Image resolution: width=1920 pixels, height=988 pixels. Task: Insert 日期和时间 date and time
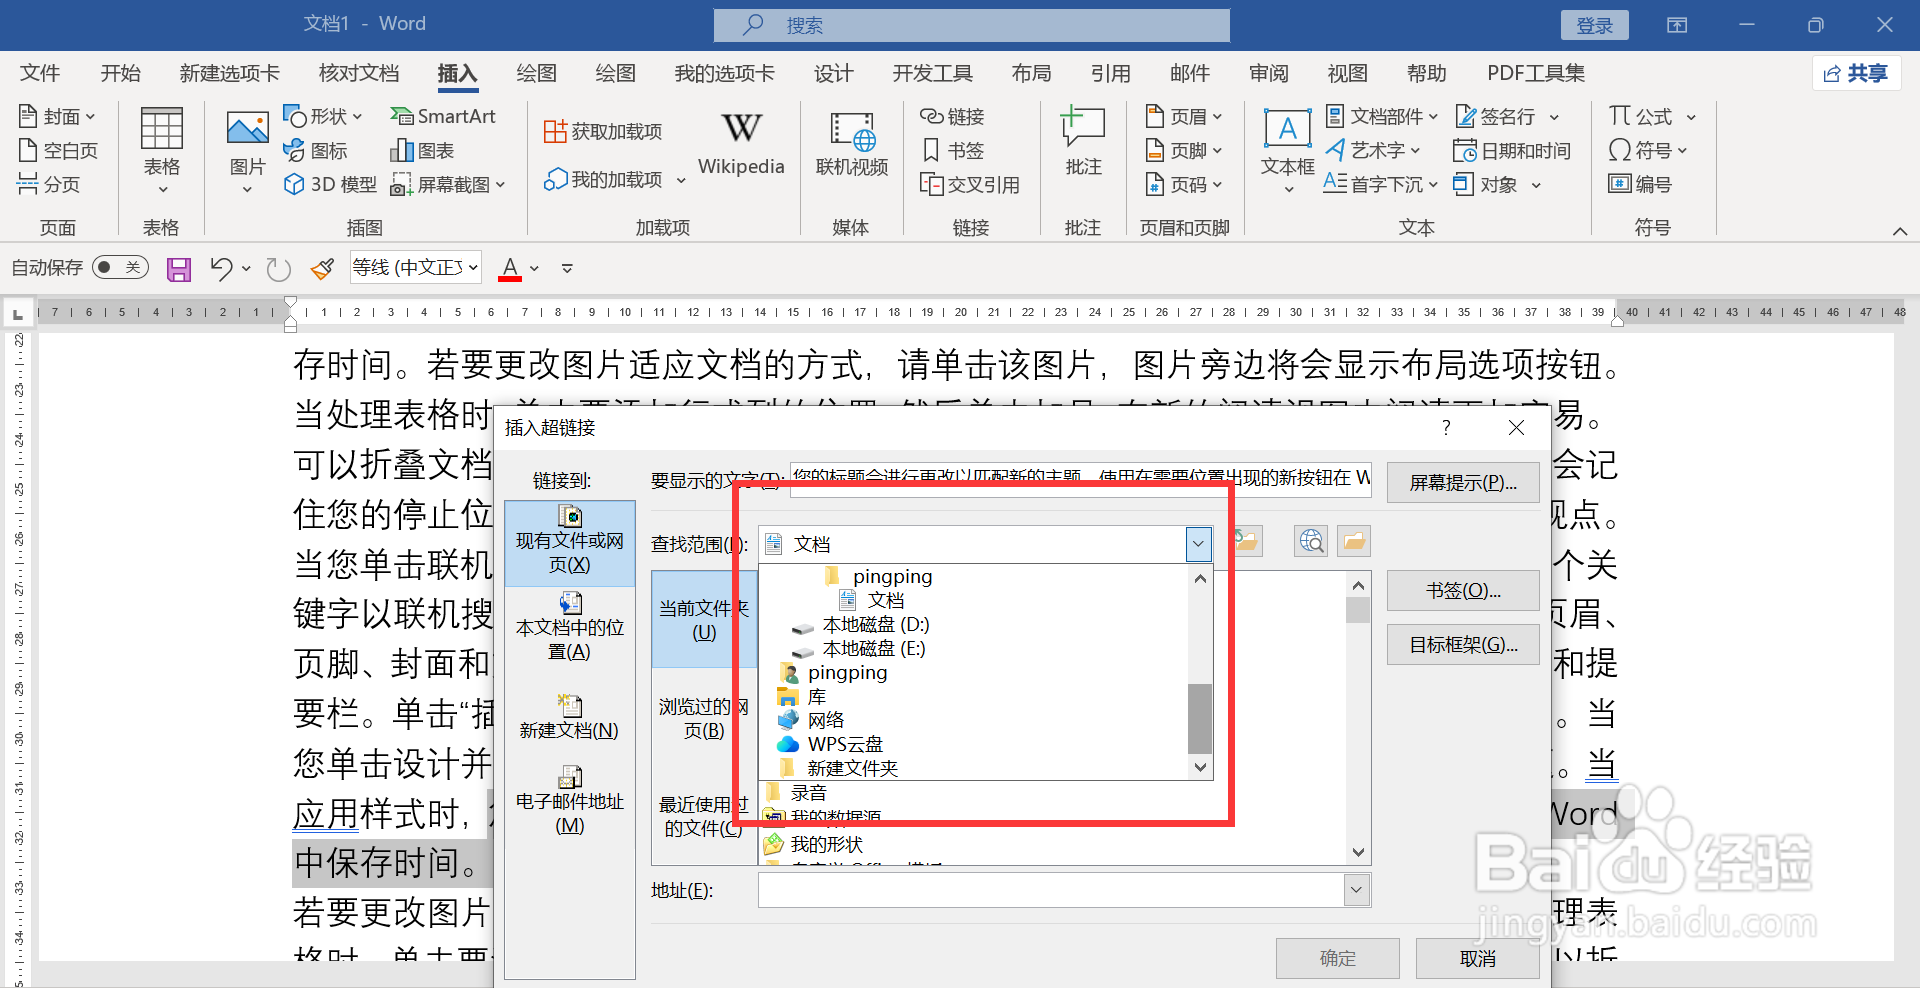[x=1511, y=151]
